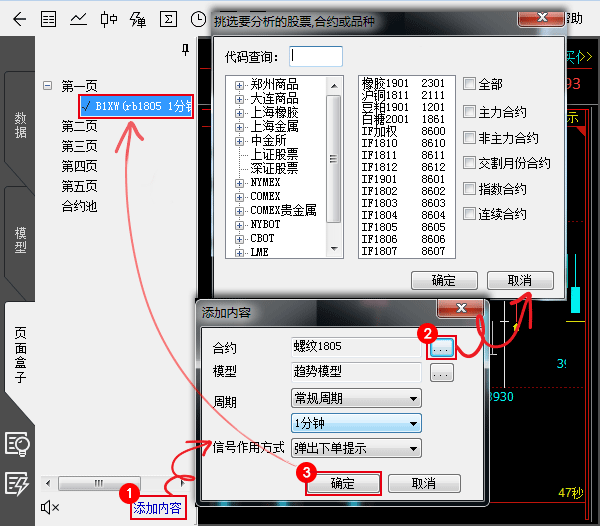Click the clock icon in toolbar
The height and width of the screenshot is (526, 600).
point(199,18)
